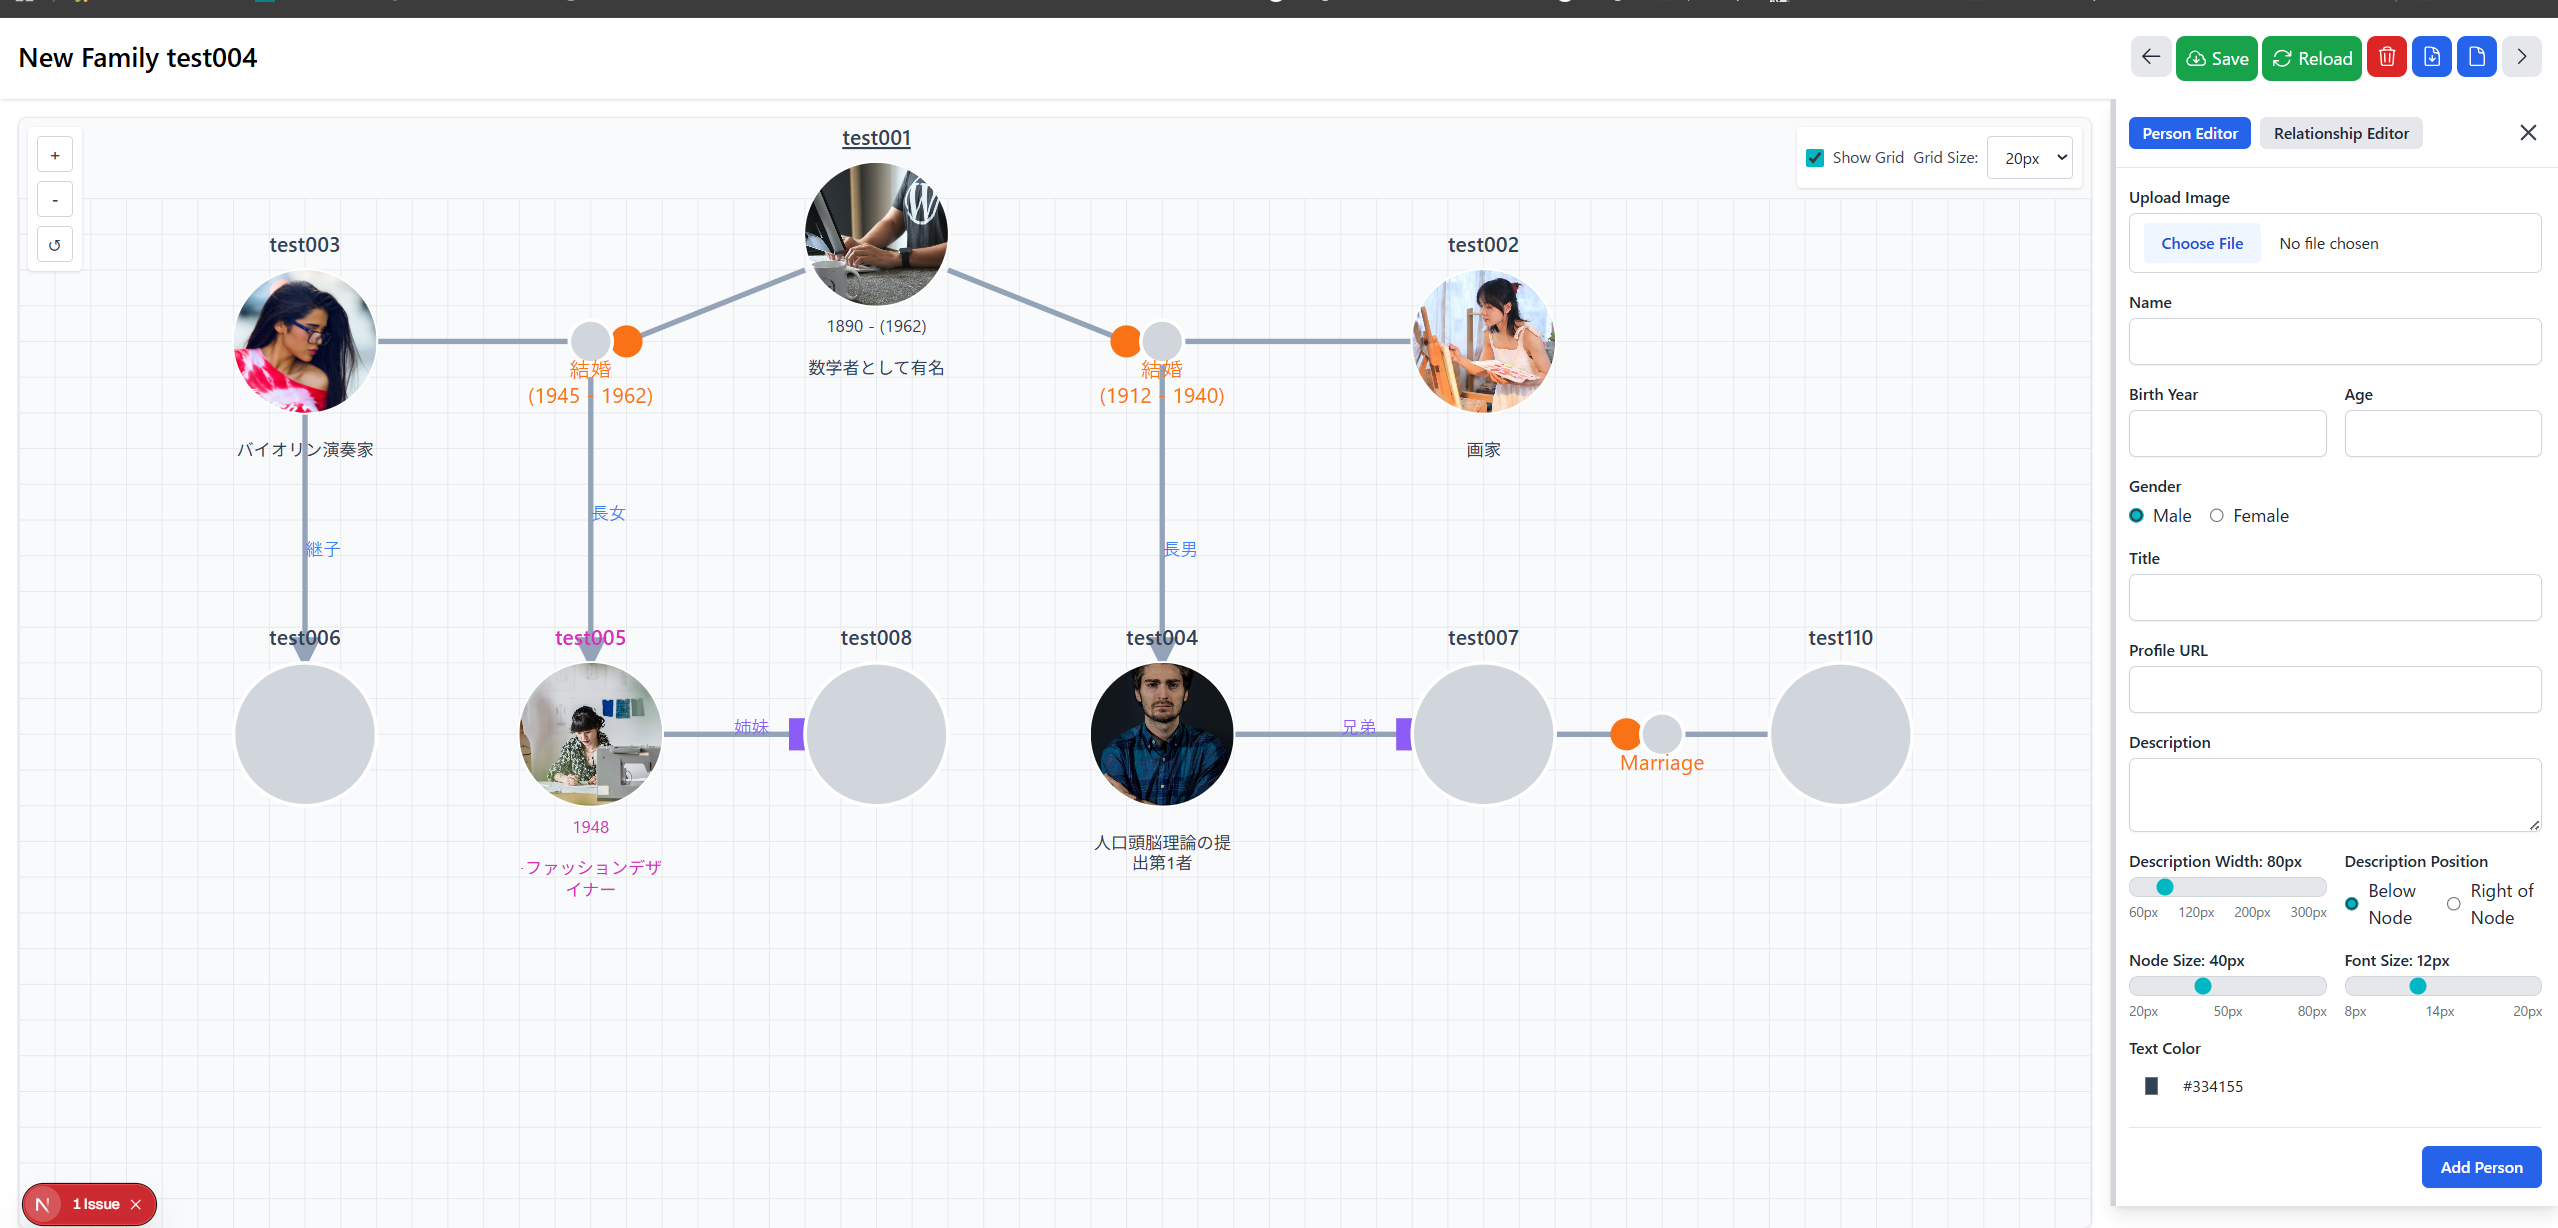Click the test004 portrait node
The image size is (2558, 1228).
[1161, 734]
